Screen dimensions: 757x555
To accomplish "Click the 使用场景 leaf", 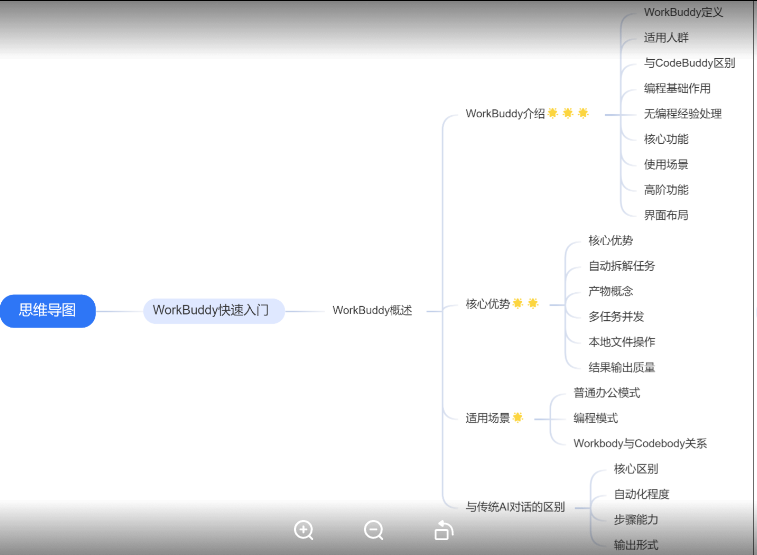I will (x=666, y=165).
